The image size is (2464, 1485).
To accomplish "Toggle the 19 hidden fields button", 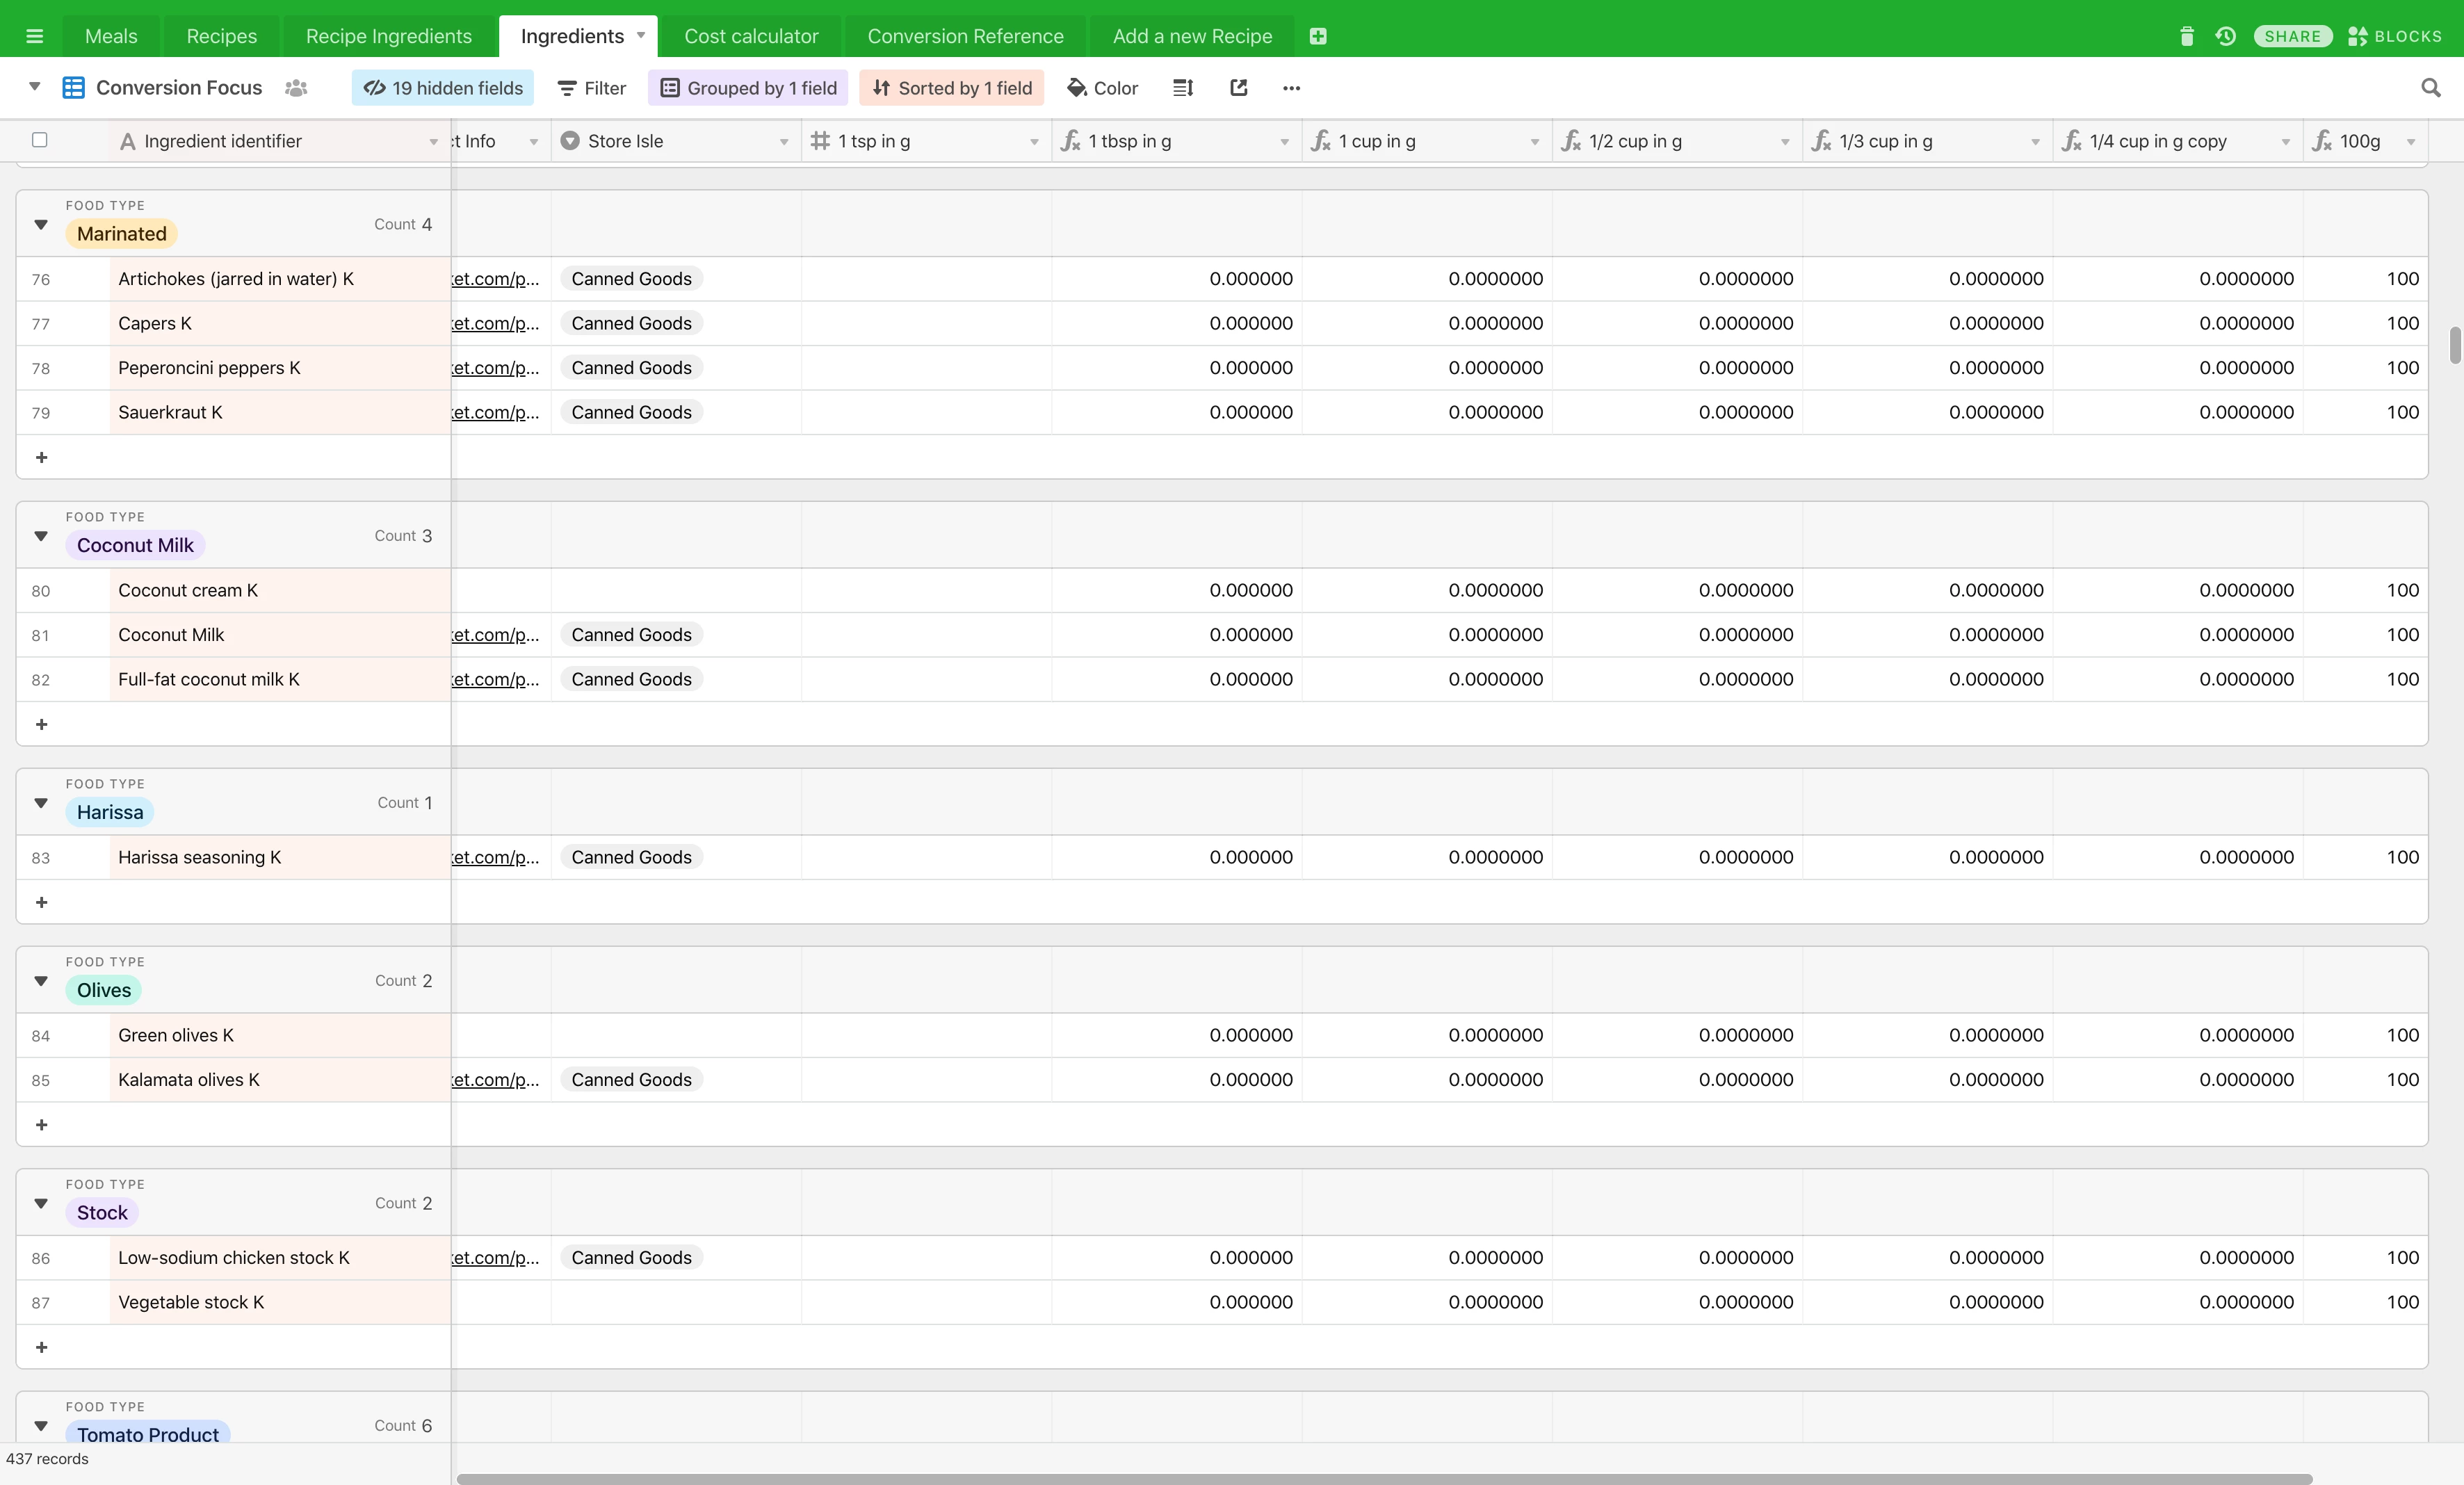I will pos(443,88).
